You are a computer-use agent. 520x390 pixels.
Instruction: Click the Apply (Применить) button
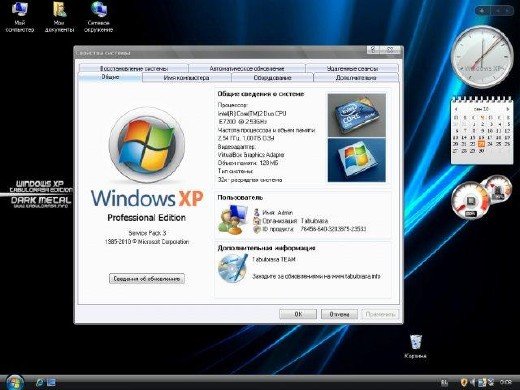click(x=380, y=314)
